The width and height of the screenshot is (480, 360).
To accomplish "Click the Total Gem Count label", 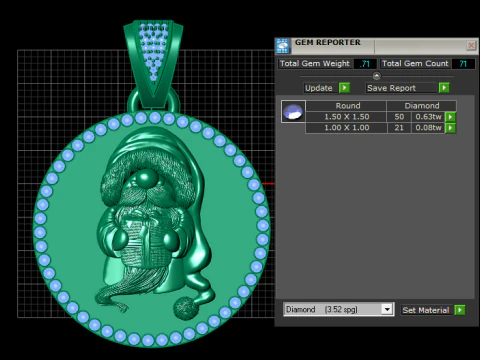I will 415,64.
